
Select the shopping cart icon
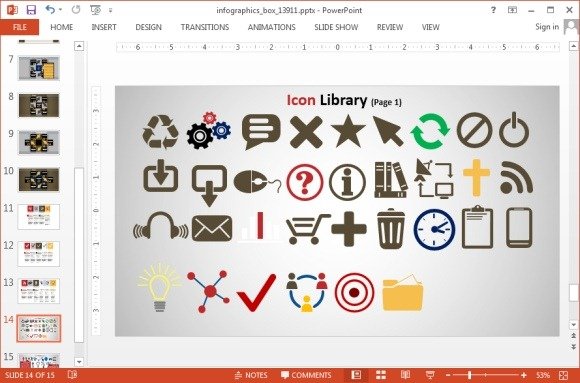(308, 229)
